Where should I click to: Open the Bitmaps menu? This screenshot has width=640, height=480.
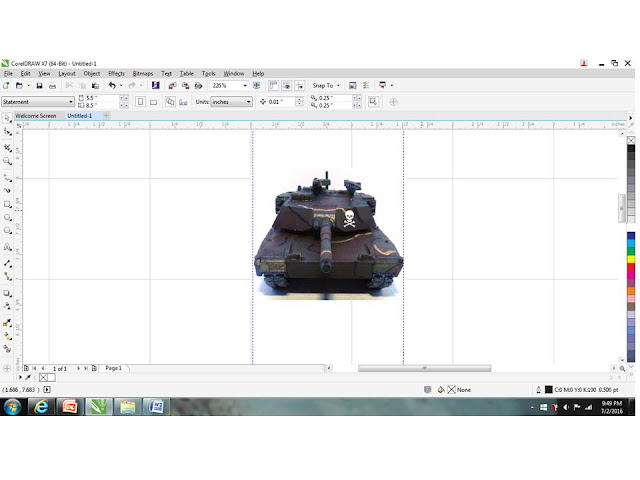(143, 73)
